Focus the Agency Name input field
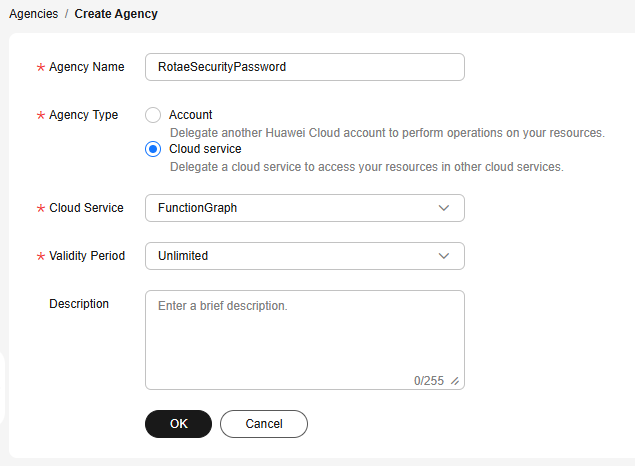635x466 pixels. (x=304, y=67)
